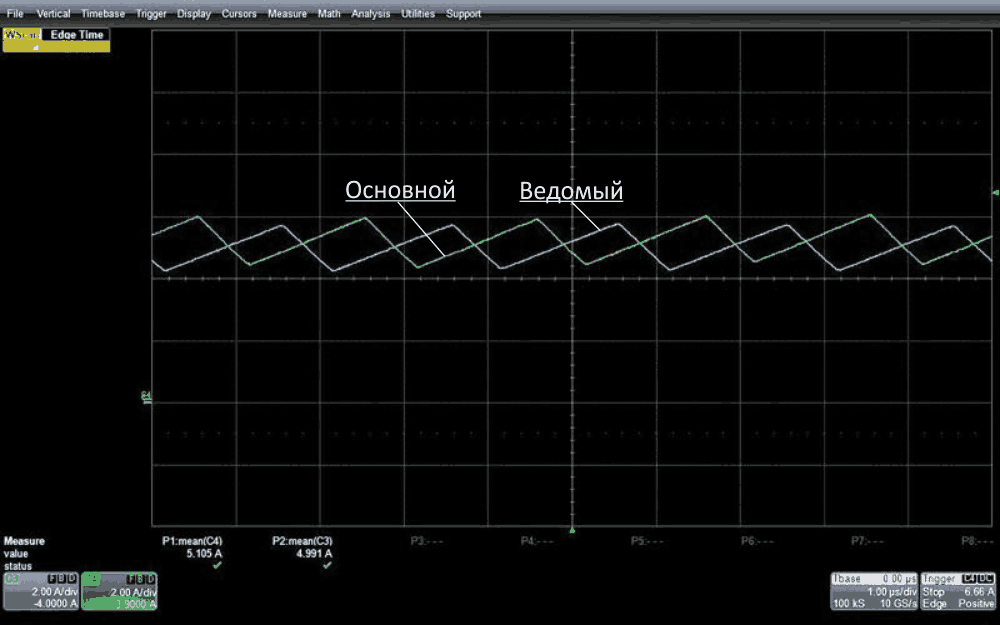Open the Support menu
This screenshot has height=625, width=1000.
click(x=463, y=13)
